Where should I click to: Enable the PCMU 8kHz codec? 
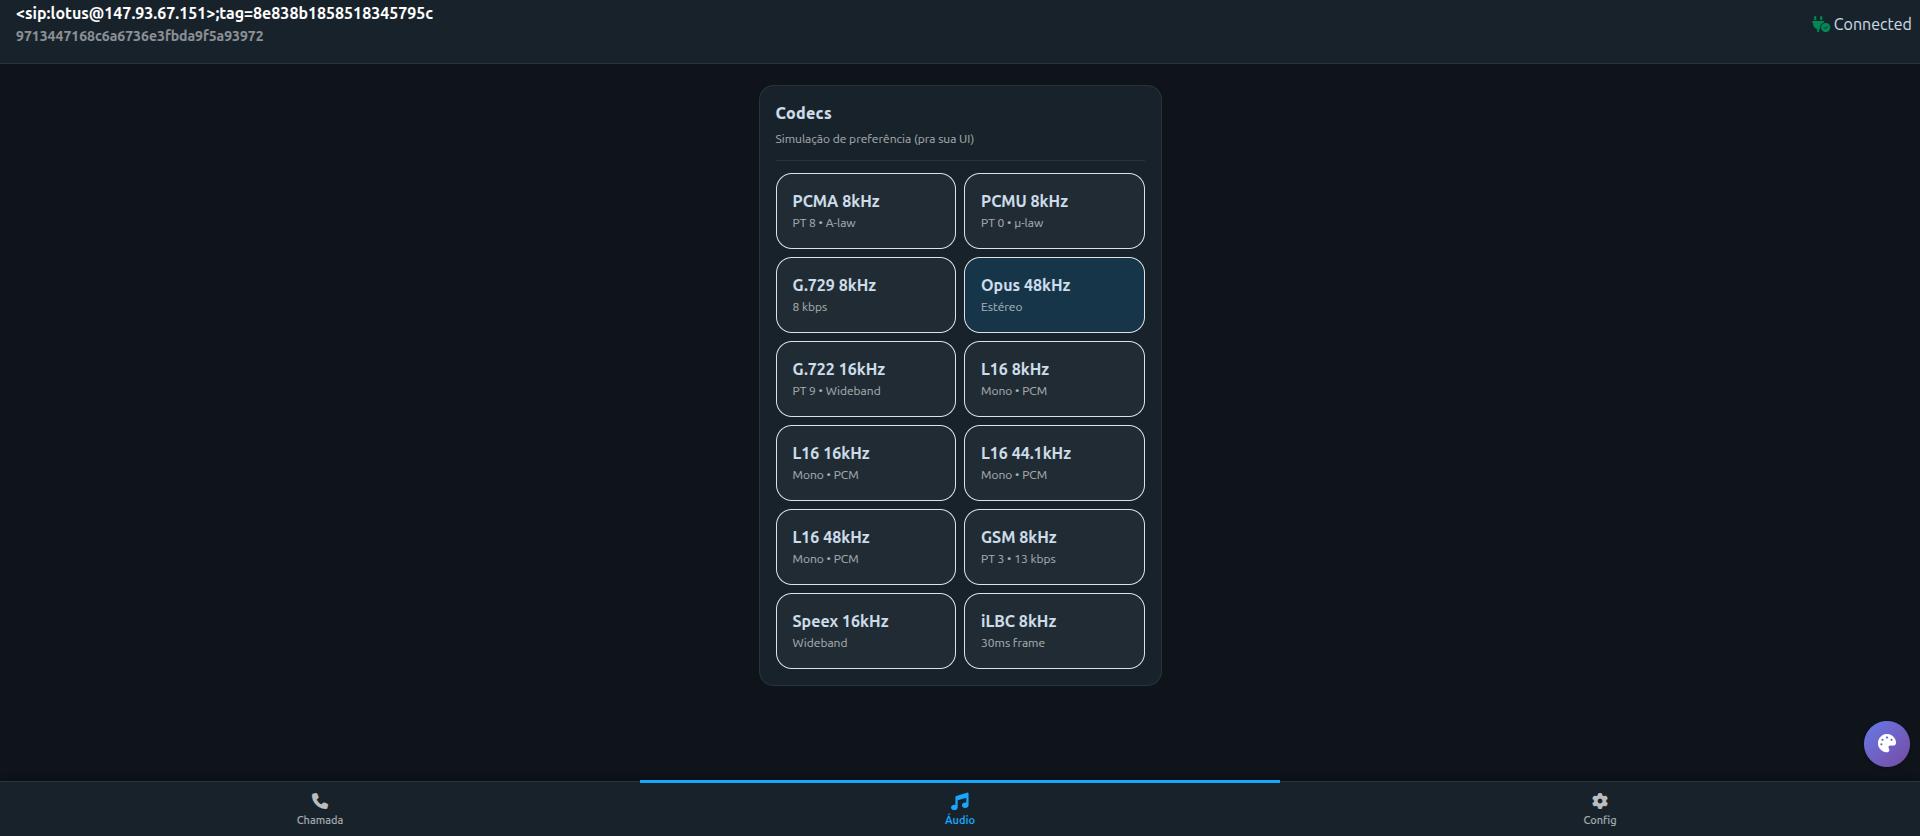(1054, 211)
